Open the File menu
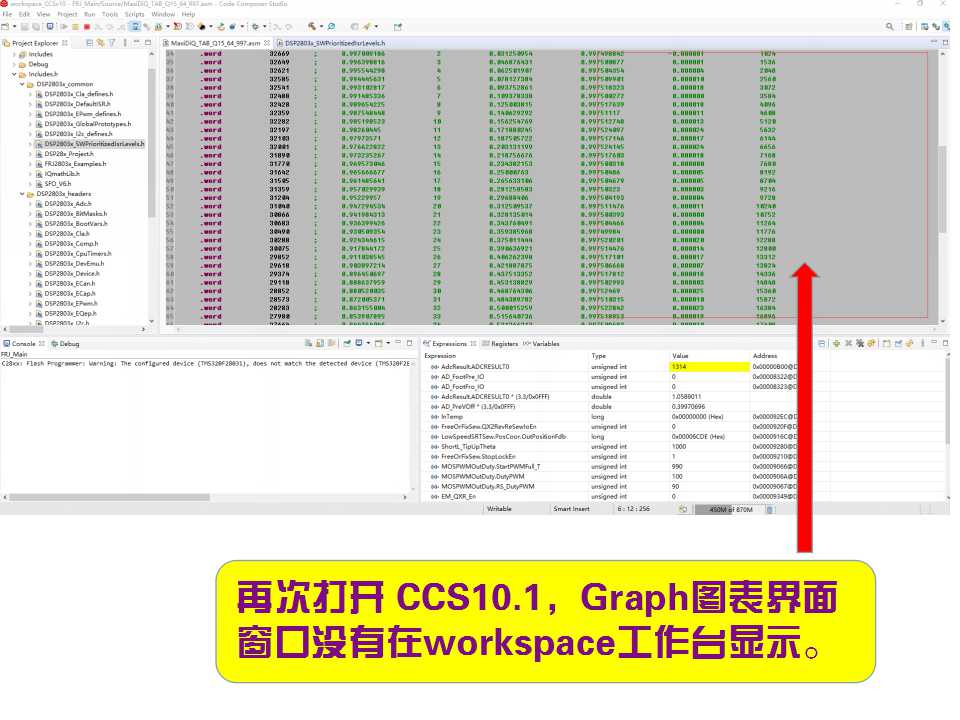Screen dimensions: 960x720 [7, 14]
